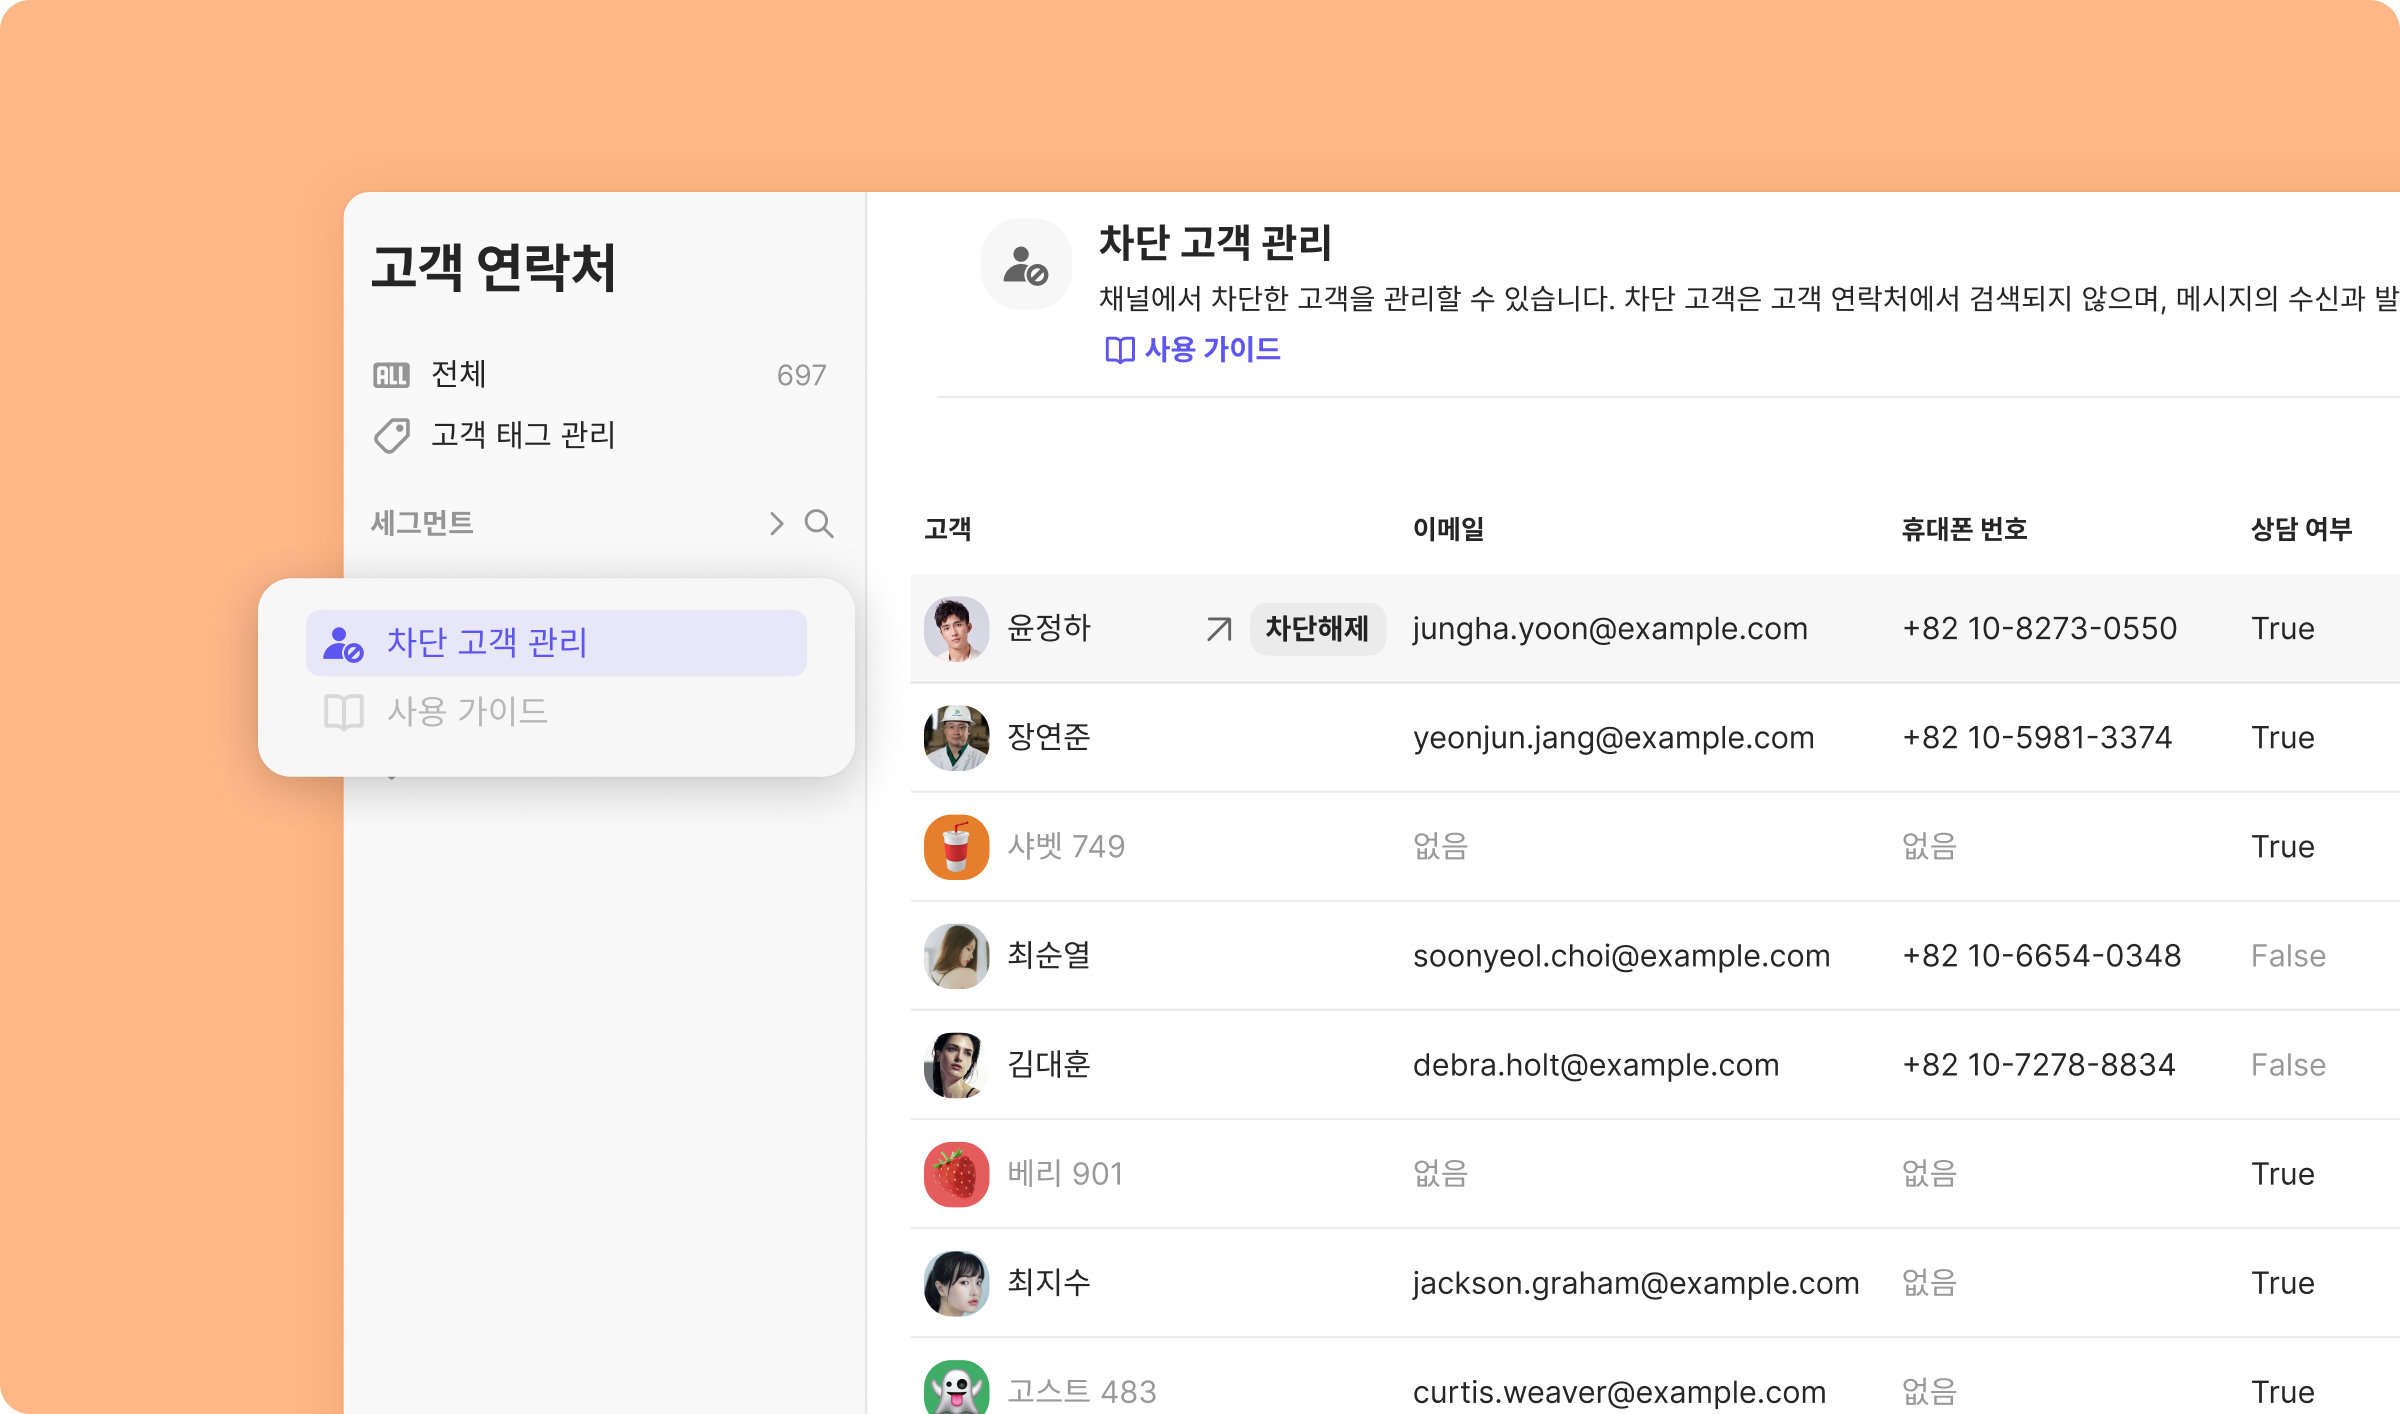Sort by the 이메일 column header
Screen dimensions: 2400x1414
[1448, 529]
